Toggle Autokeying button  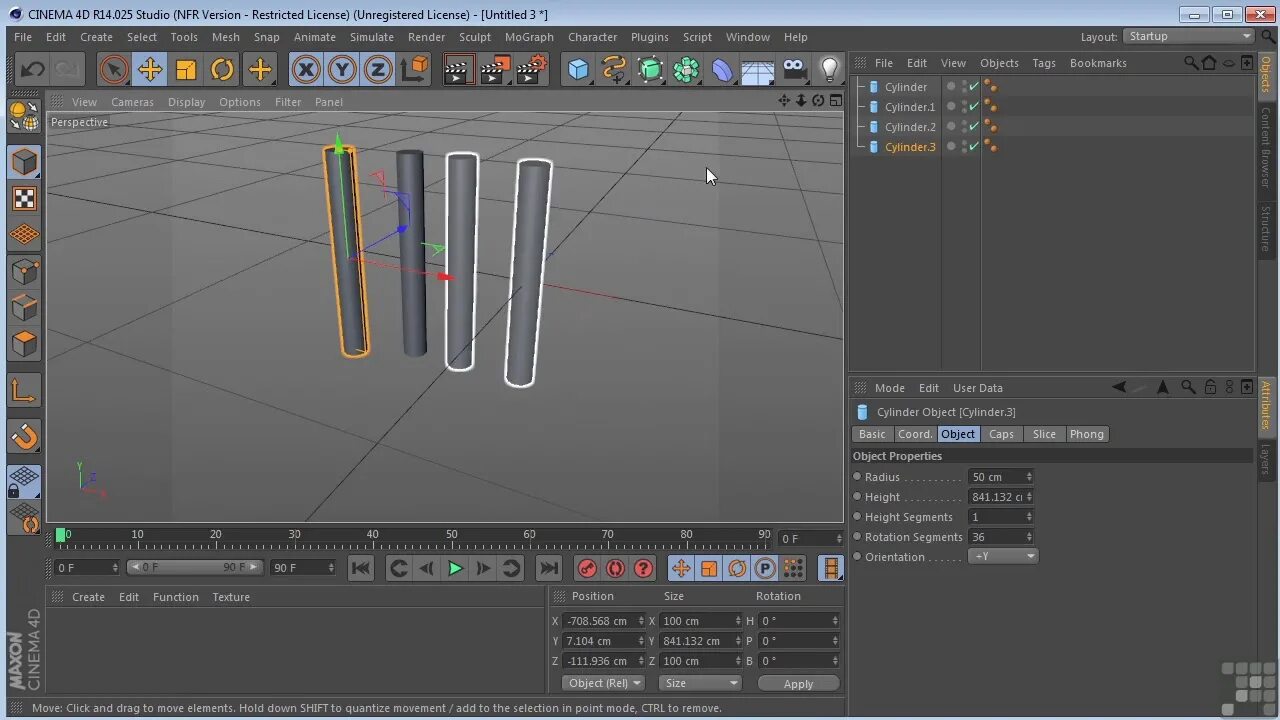click(615, 568)
